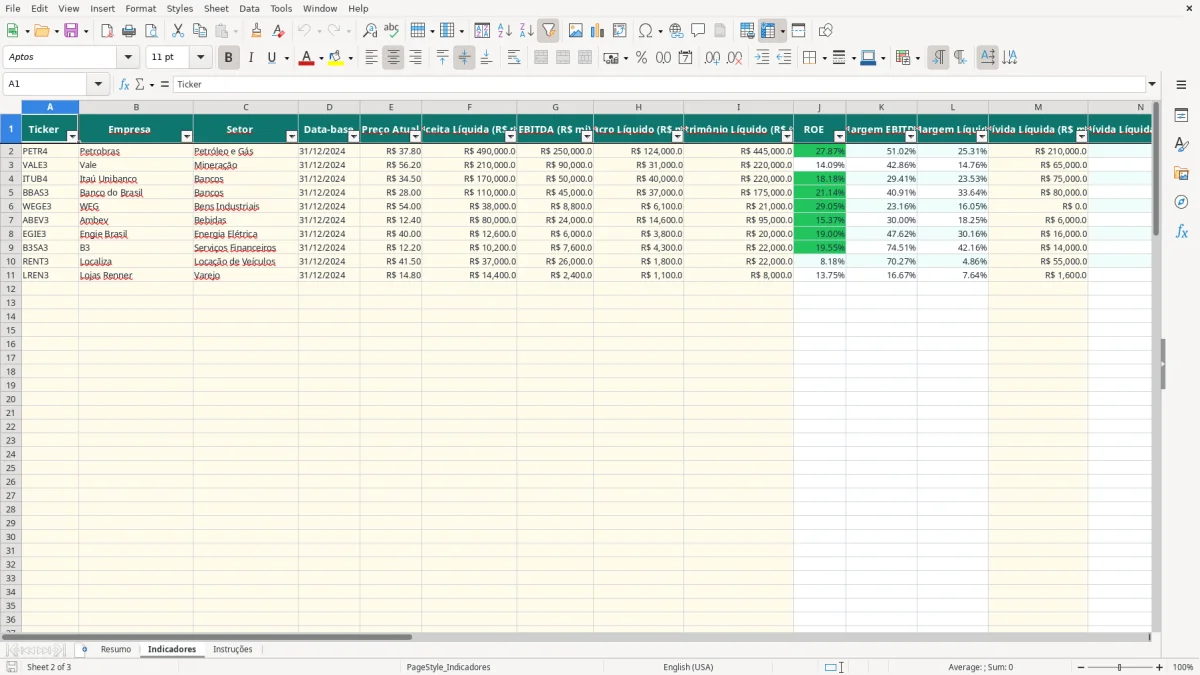Toggle Wrap Text
Screen dimensions: 1200x675
(514, 58)
